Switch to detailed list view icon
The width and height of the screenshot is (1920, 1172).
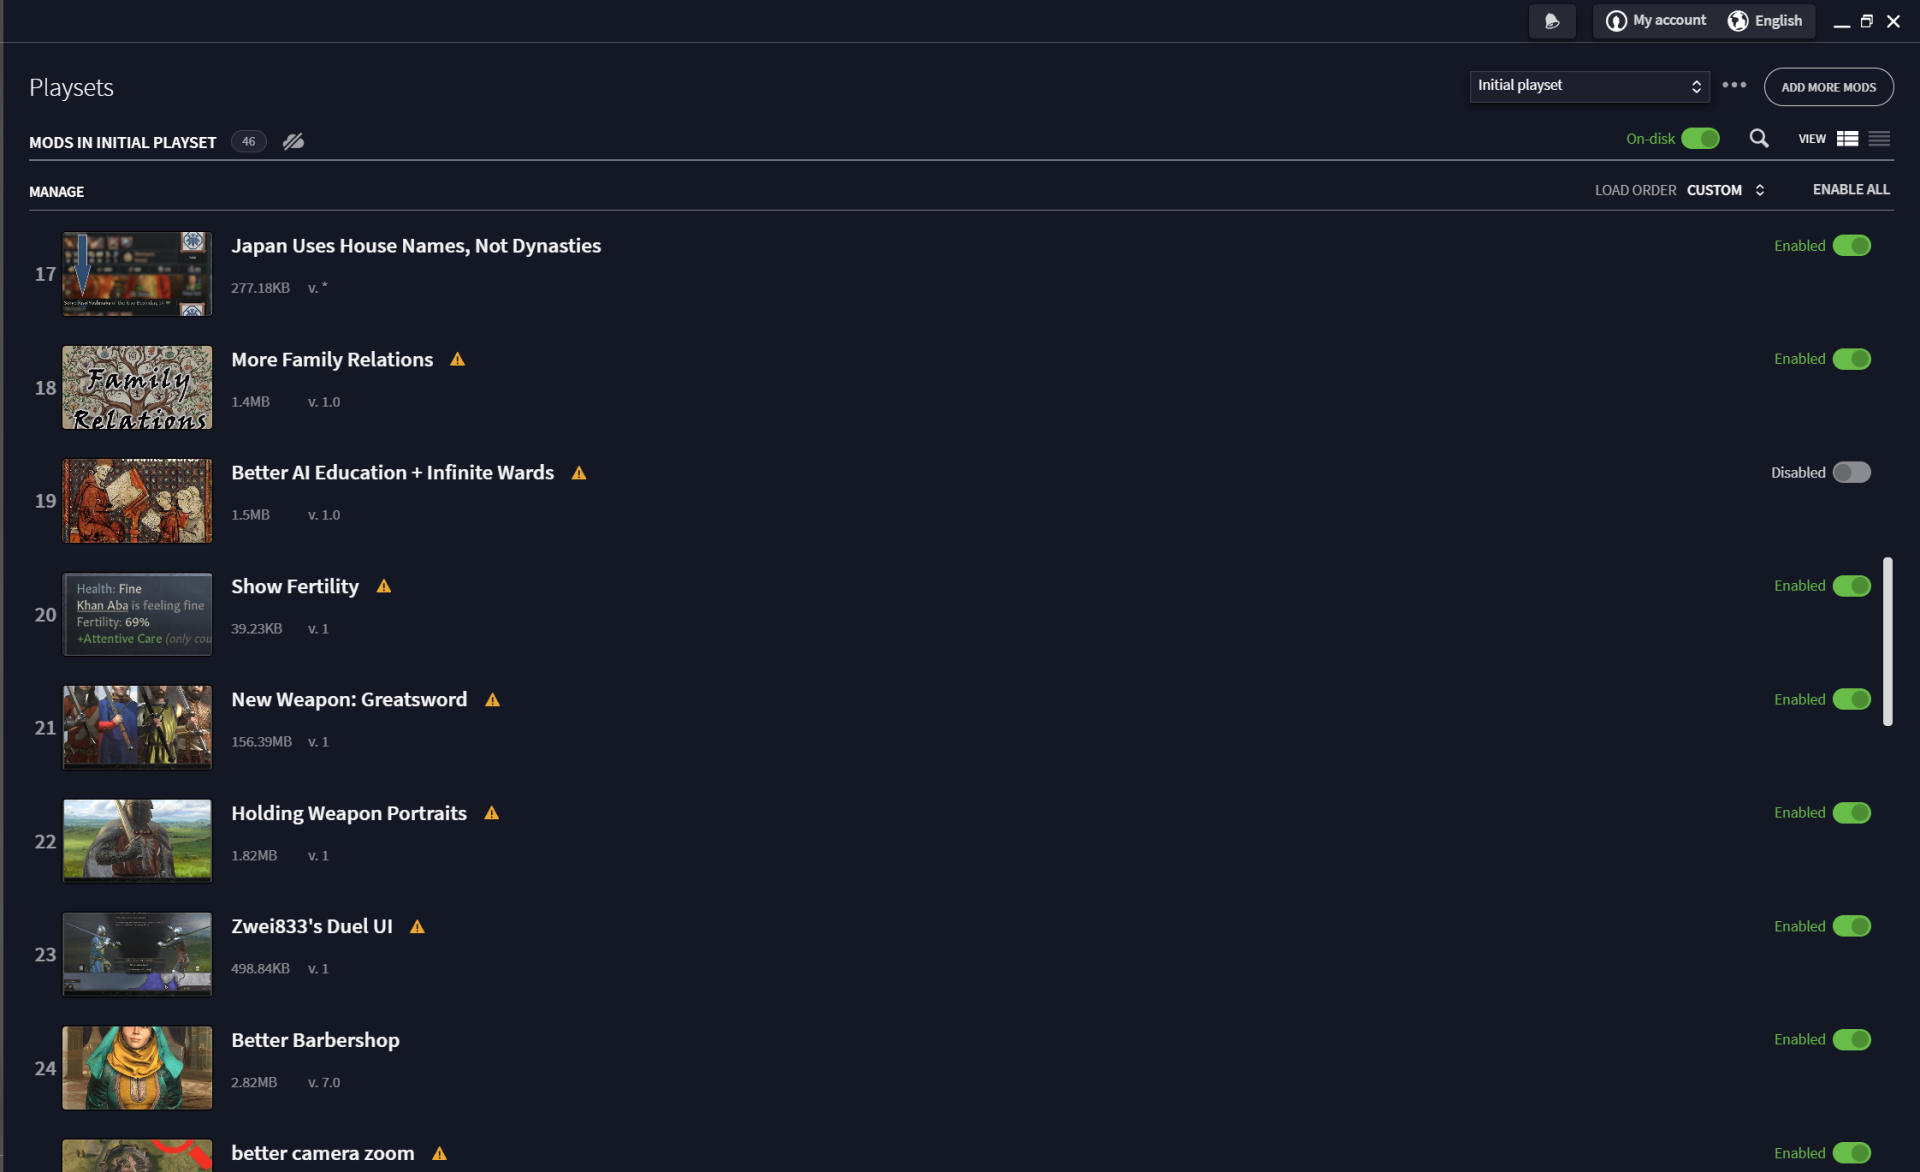pos(1847,139)
